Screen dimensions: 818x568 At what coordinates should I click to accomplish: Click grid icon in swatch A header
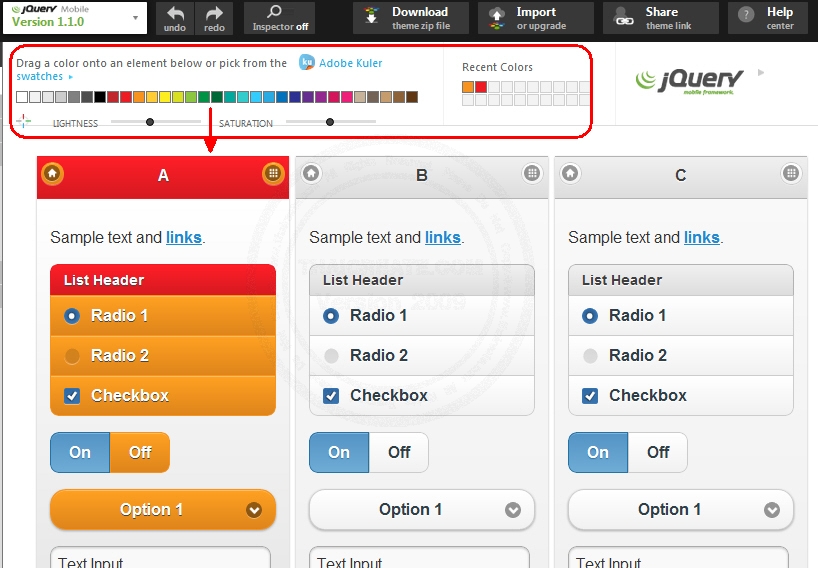[273, 173]
